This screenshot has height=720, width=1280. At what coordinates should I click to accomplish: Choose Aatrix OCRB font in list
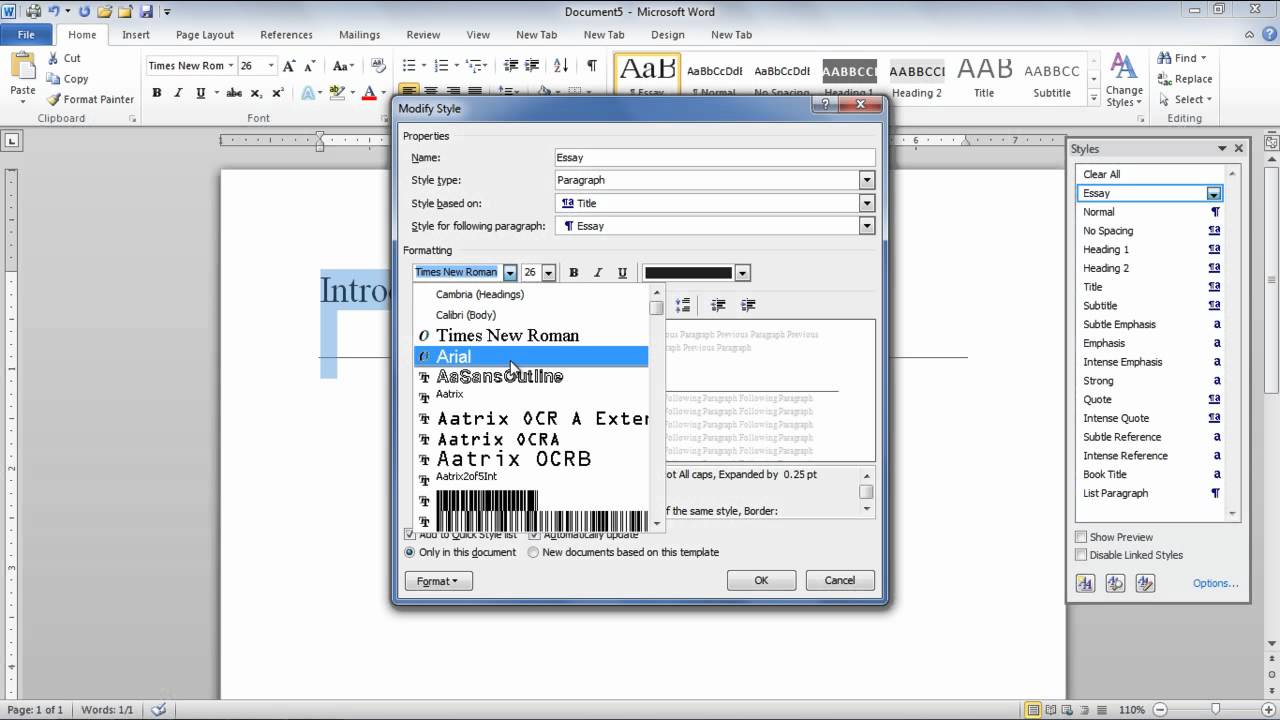531,459
